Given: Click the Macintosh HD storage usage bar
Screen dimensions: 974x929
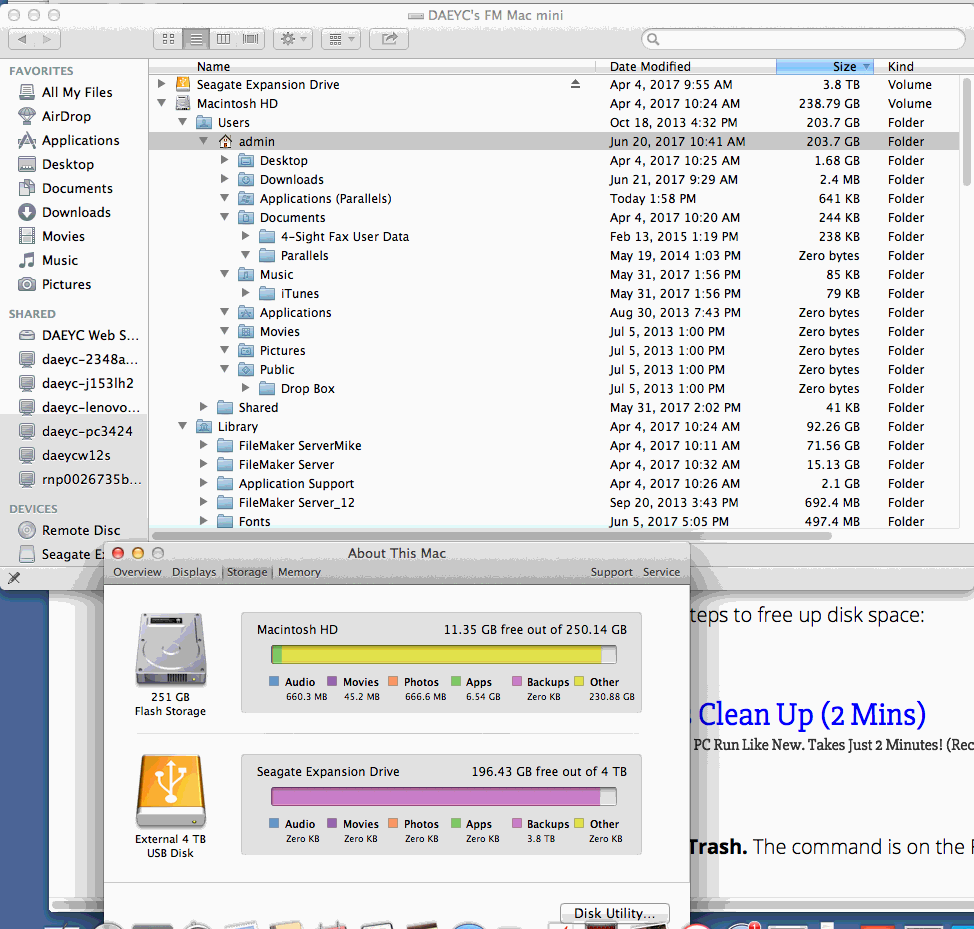Looking at the screenshot, I should tap(444, 655).
